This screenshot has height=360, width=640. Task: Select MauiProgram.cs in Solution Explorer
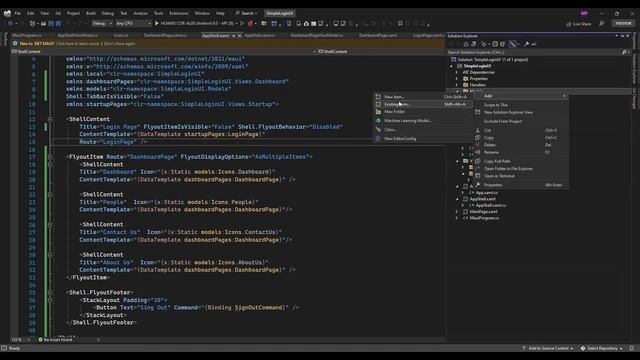484,218
